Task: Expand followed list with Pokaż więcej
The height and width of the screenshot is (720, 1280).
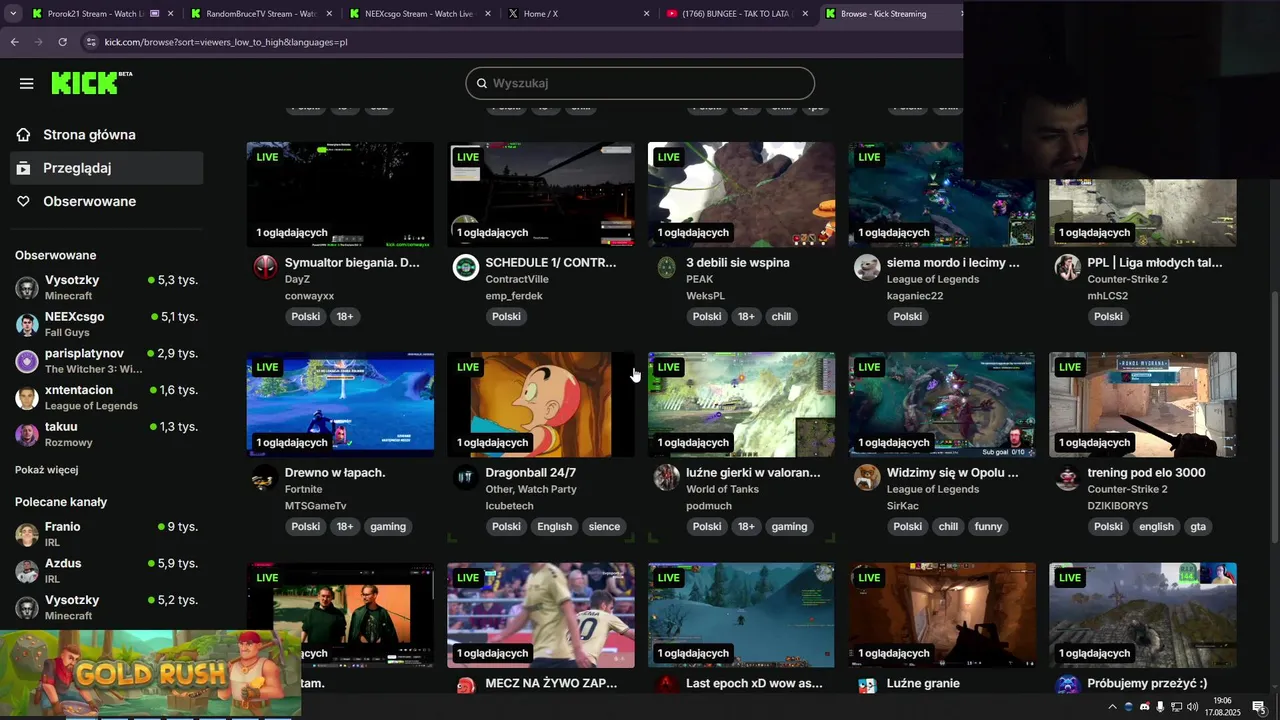Action: tap(46, 470)
